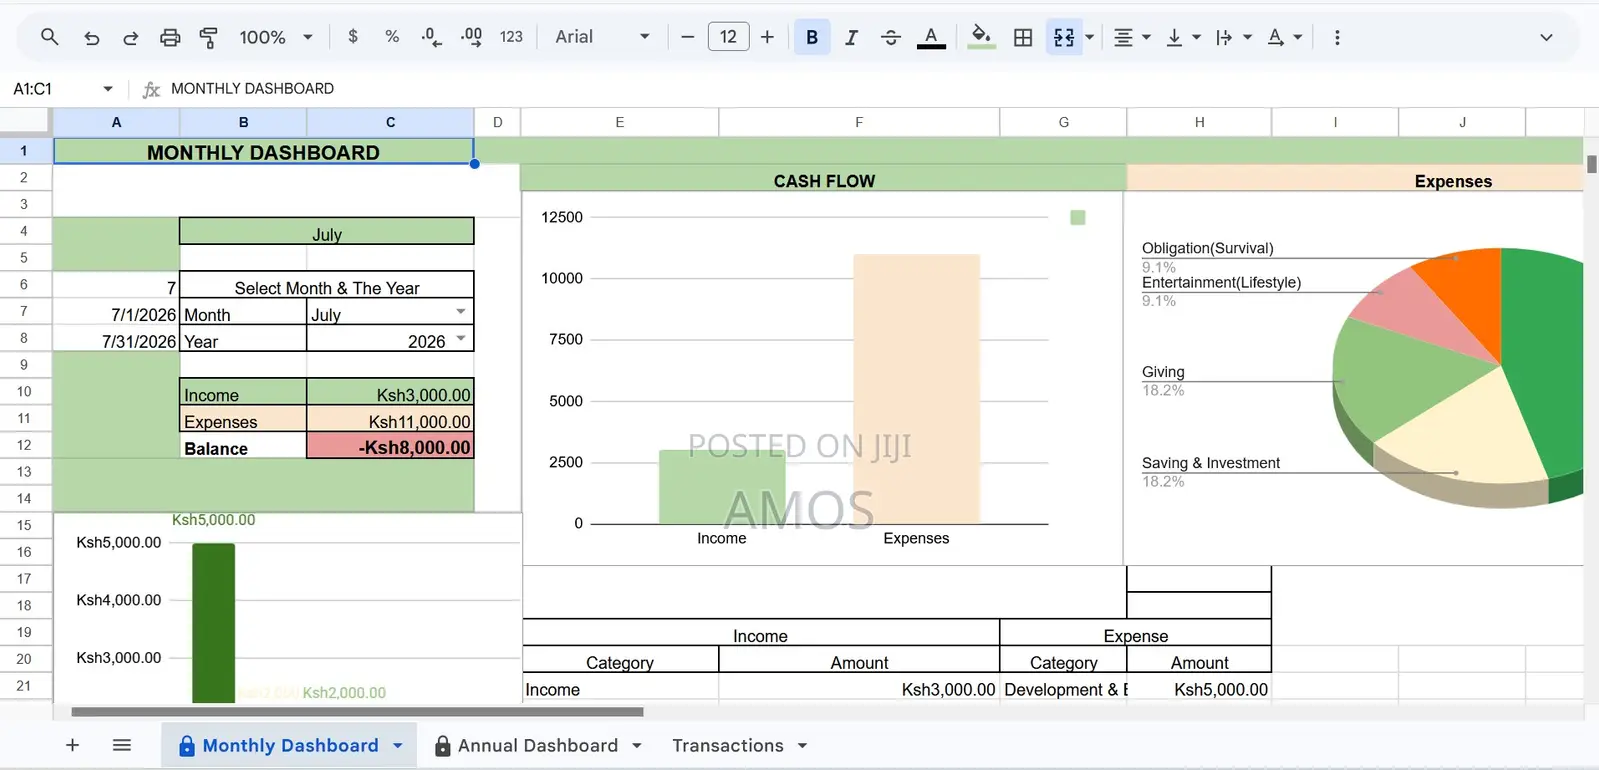Format as percent

tap(392, 37)
